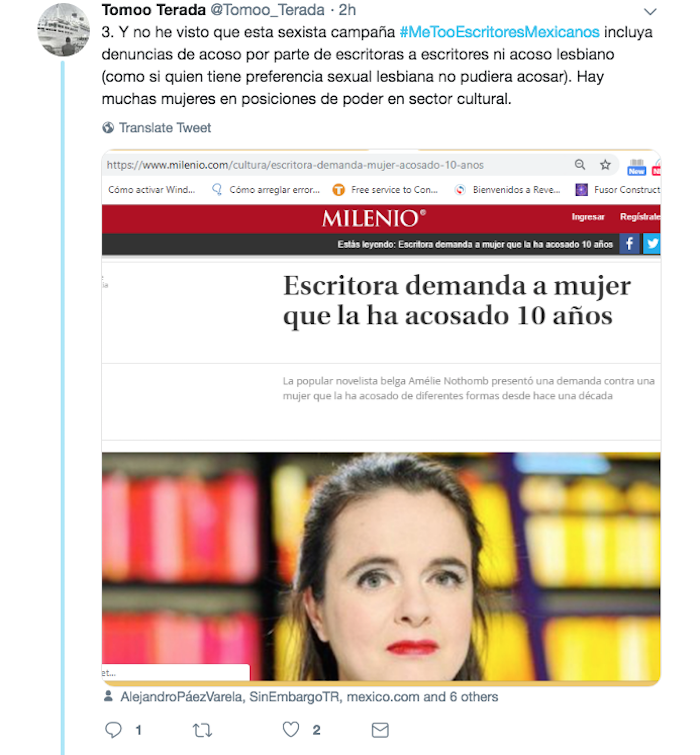This screenshot has width=700, height=755.
Task: Click the Facebook share icon in screenshot
Action: click(x=629, y=244)
